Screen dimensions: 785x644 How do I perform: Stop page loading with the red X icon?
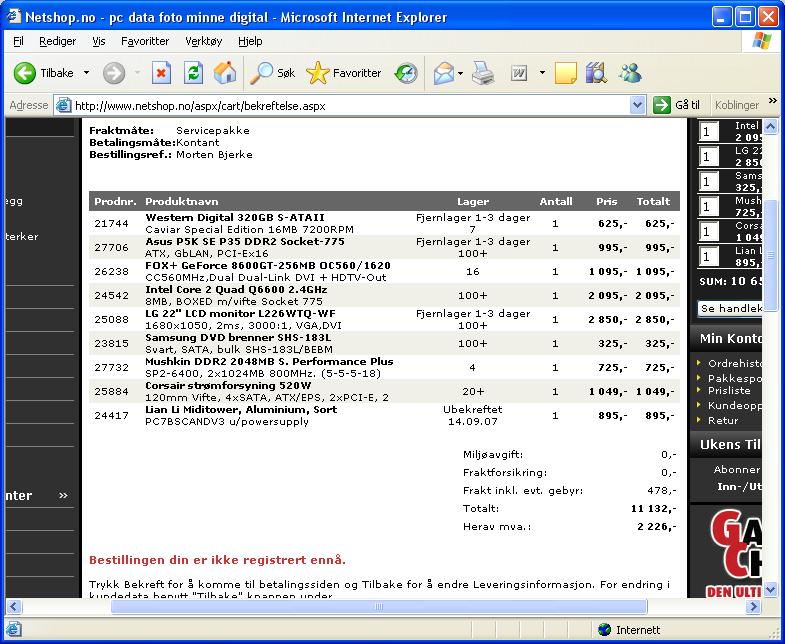pyautogui.click(x=161, y=73)
